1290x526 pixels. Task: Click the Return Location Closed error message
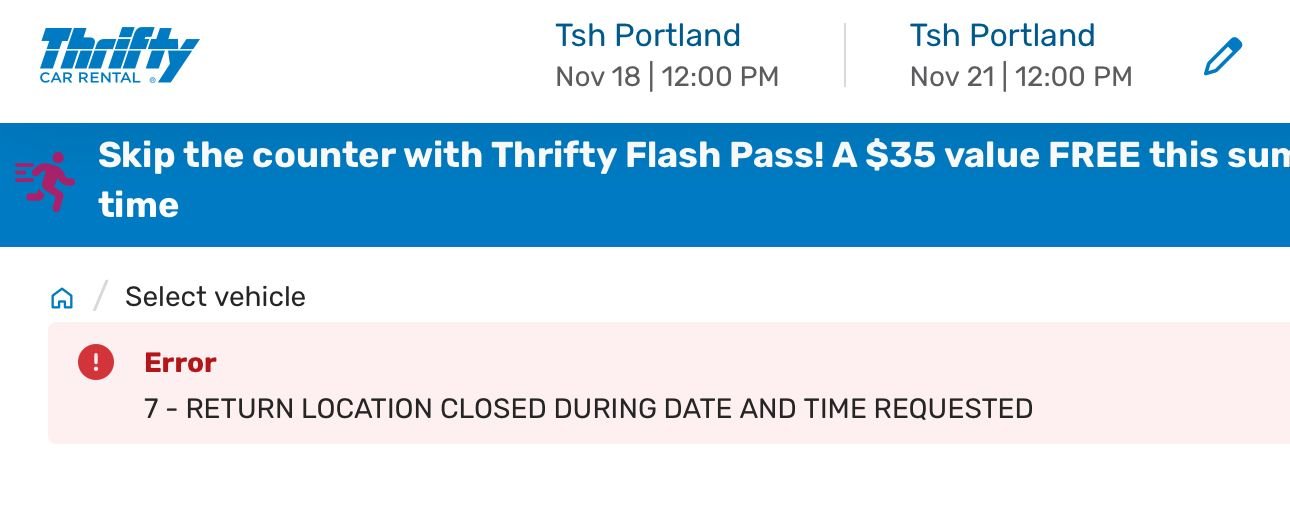588,409
